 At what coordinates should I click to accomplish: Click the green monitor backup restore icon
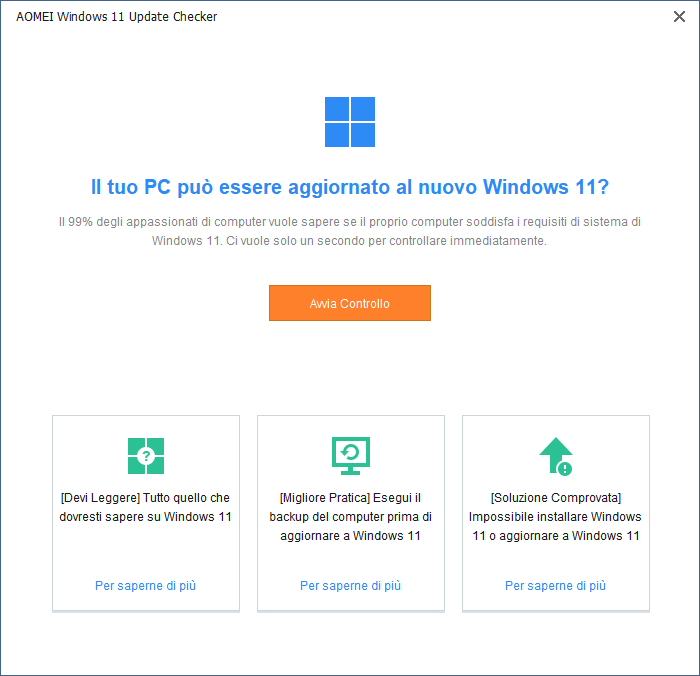pyautogui.click(x=350, y=455)
